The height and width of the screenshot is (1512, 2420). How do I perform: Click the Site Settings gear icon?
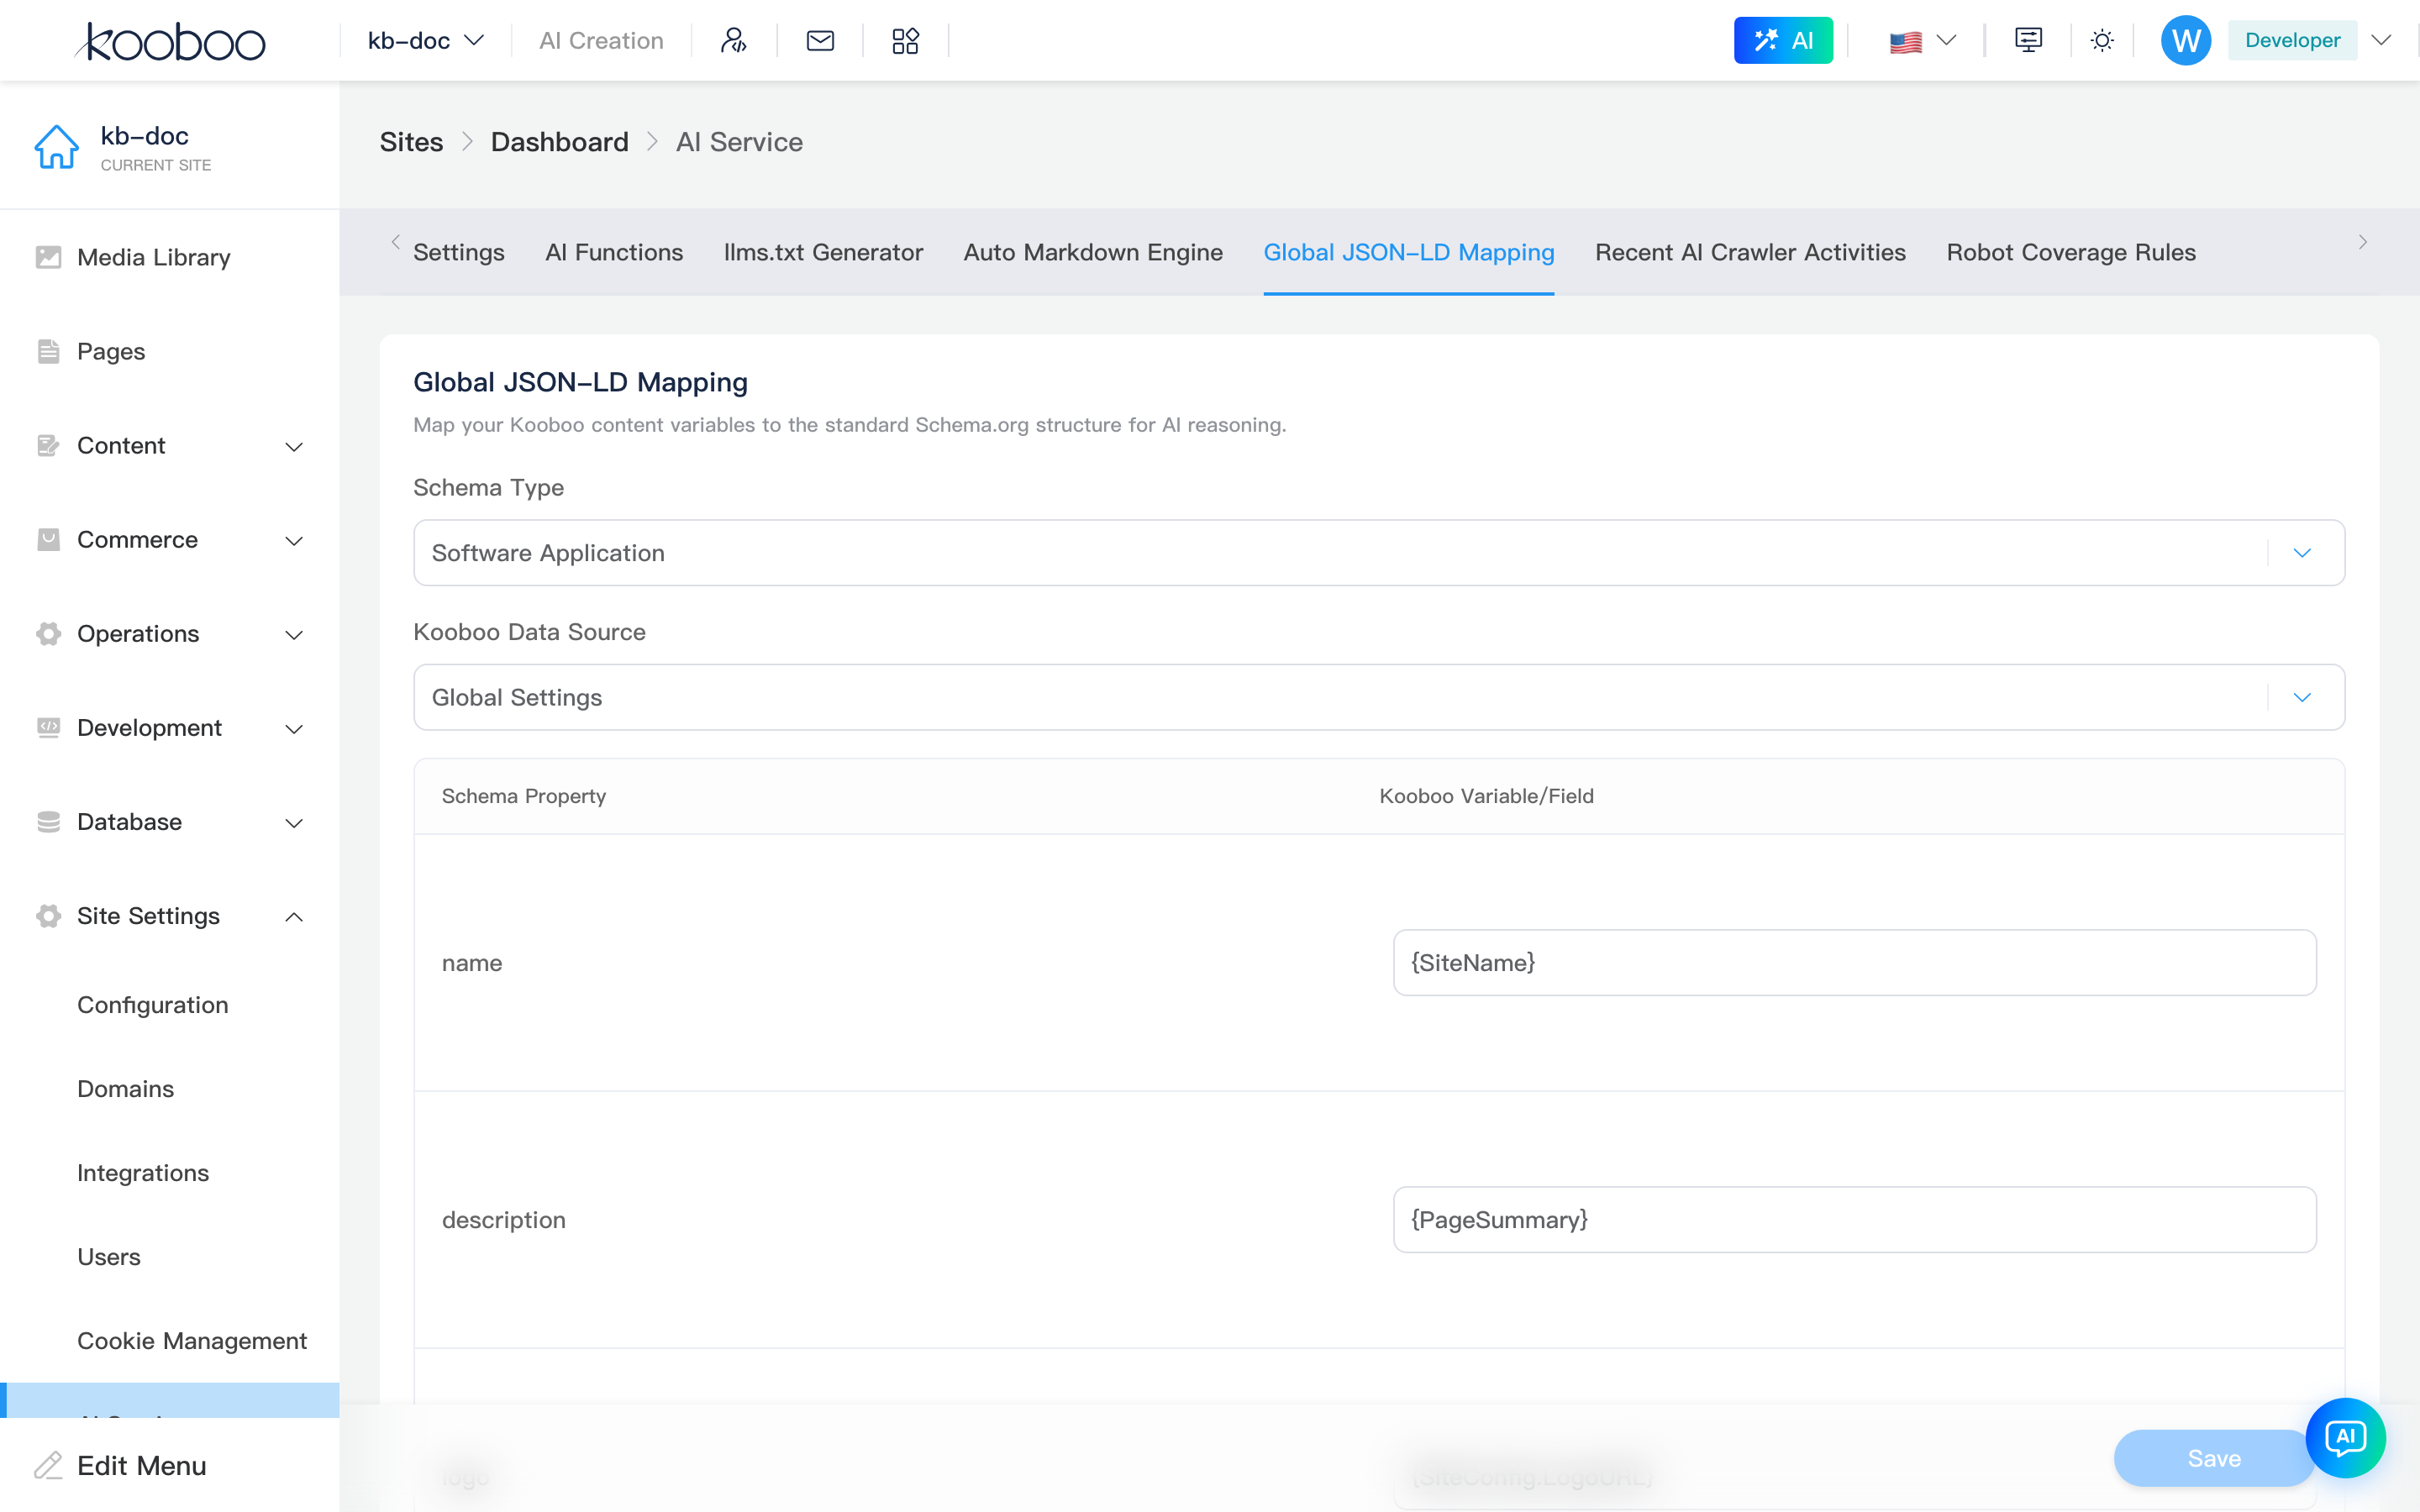(48, 915)
